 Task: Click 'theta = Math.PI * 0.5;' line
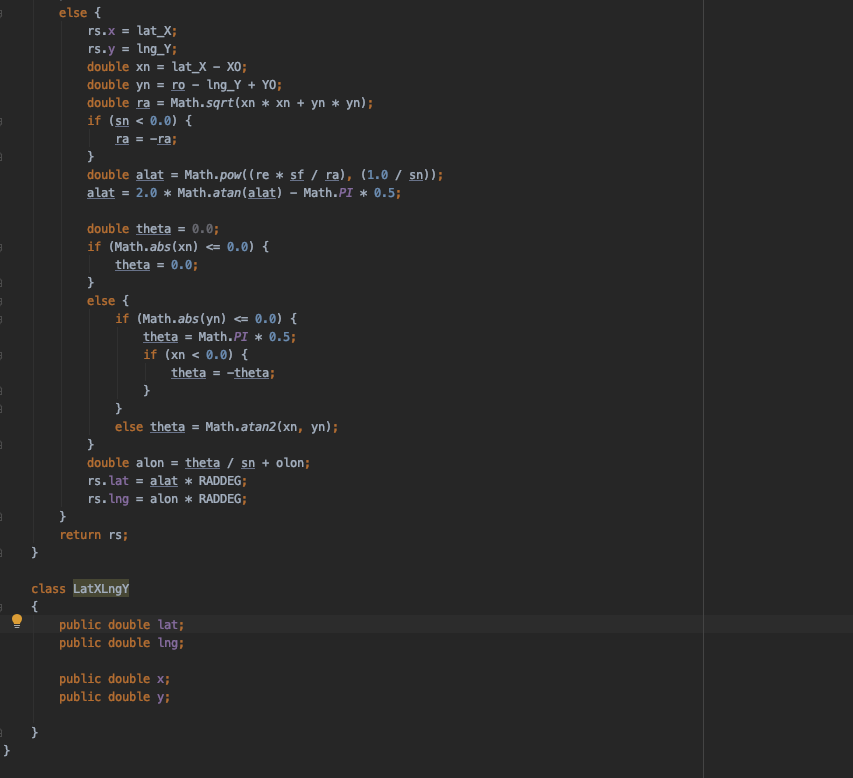tap(220, 336)
